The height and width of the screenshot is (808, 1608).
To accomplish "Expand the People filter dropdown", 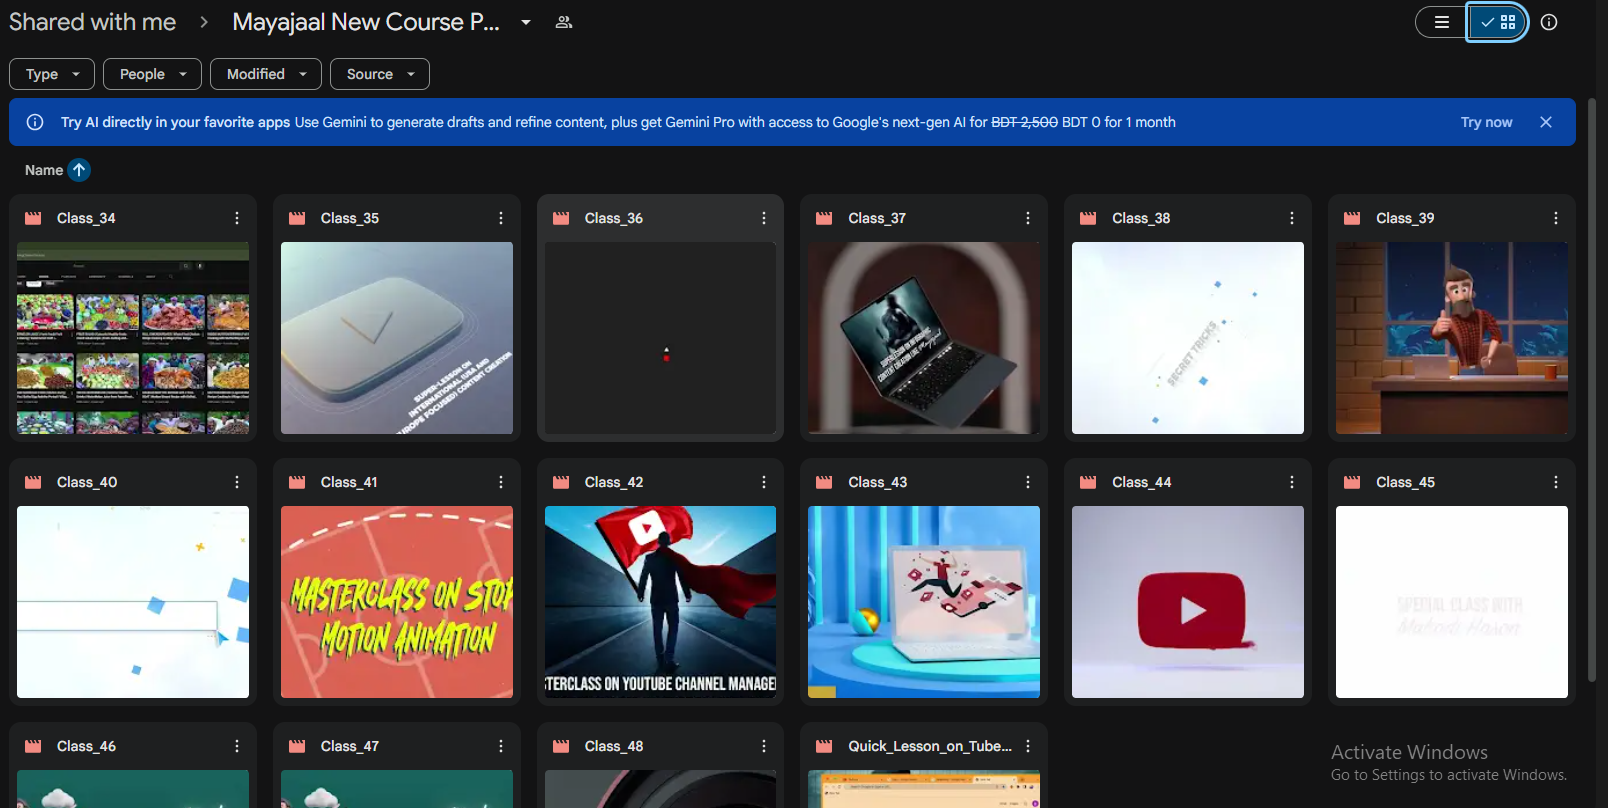I will click(152, 74).
